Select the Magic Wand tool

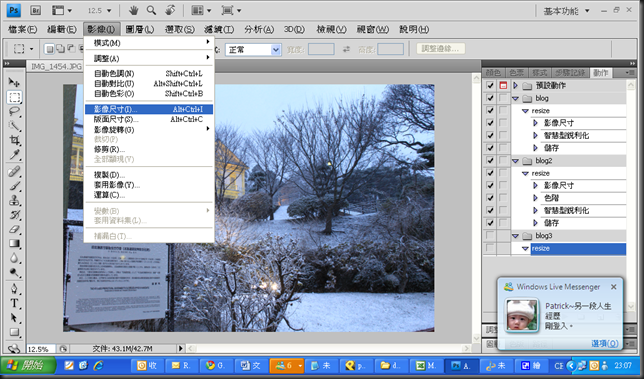pyautogui.click(x=14, y=126)
